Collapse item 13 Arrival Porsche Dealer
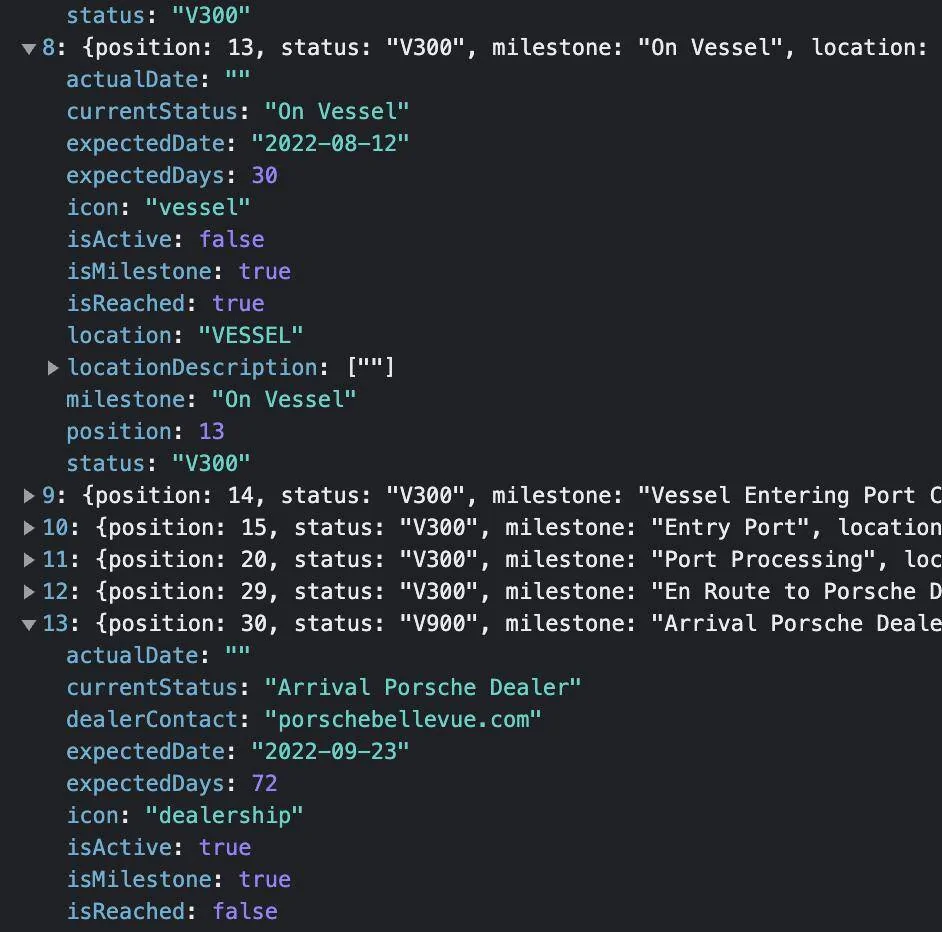This screenshot has width=942, height=932. (x=28, y=624)
